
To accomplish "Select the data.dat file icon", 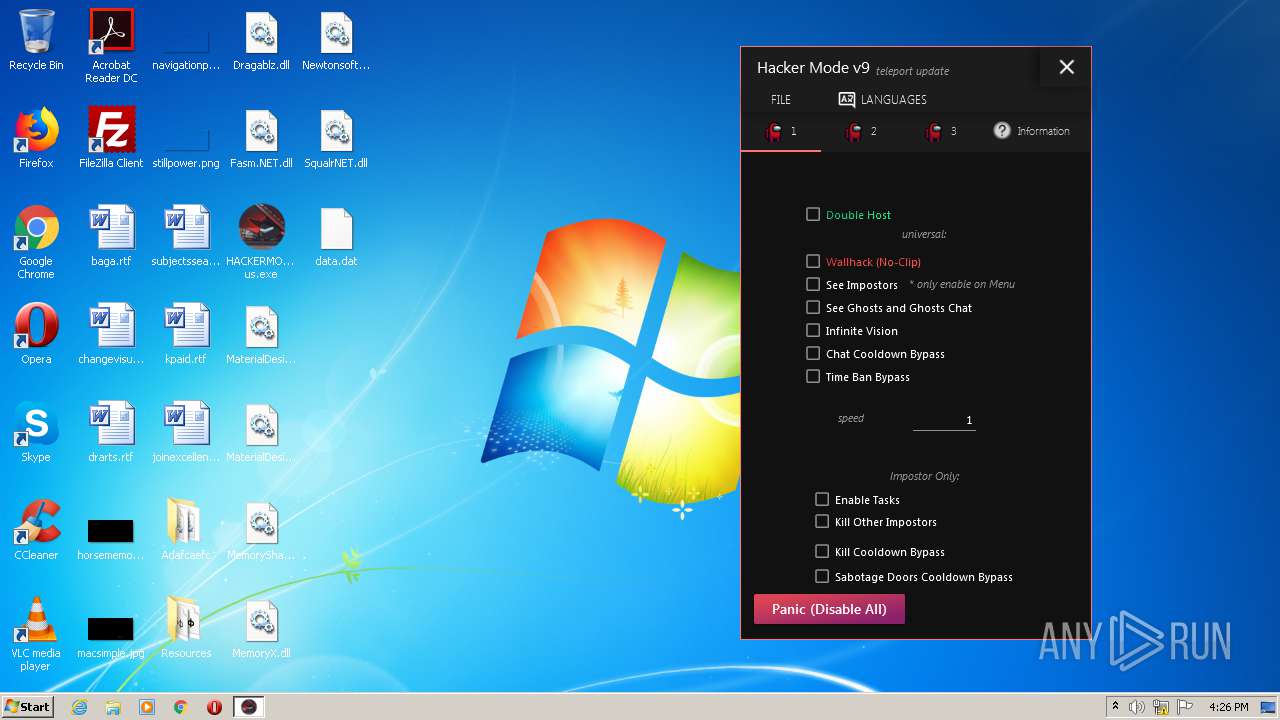I will 336,236.
